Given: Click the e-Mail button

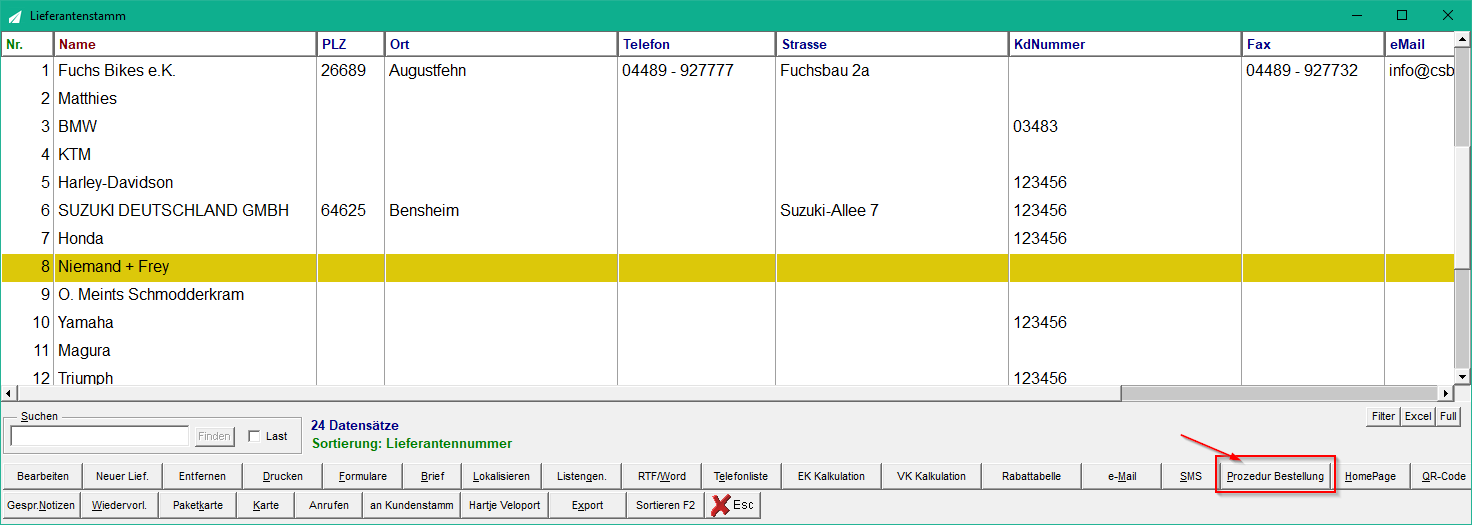Looking at the screenshot, I should [1122, 476].
